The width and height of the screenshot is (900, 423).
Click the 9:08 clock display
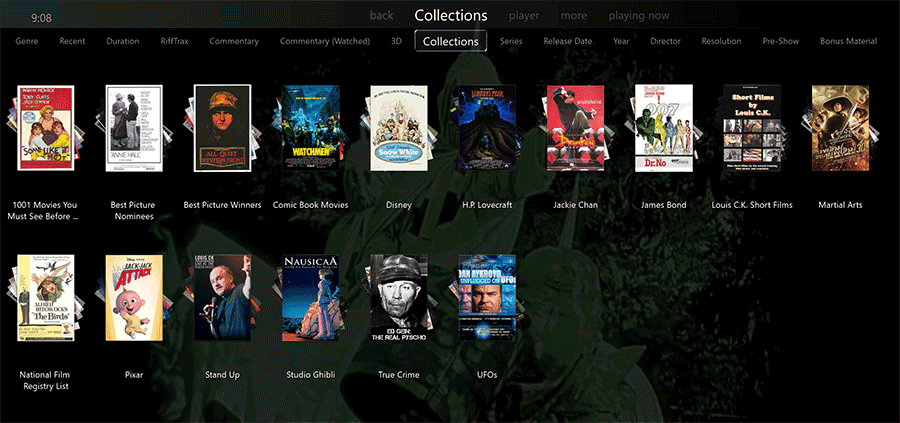pyautogui.click(x=41, y=18)
